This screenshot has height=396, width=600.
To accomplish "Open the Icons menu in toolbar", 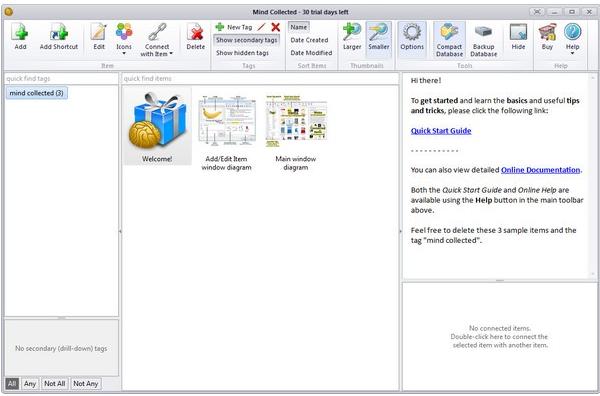I will (x=124, y=39).
